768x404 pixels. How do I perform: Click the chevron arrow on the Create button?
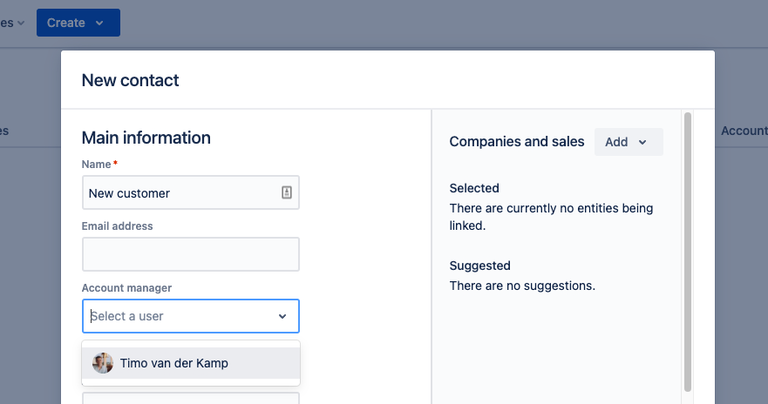point(99,23)
